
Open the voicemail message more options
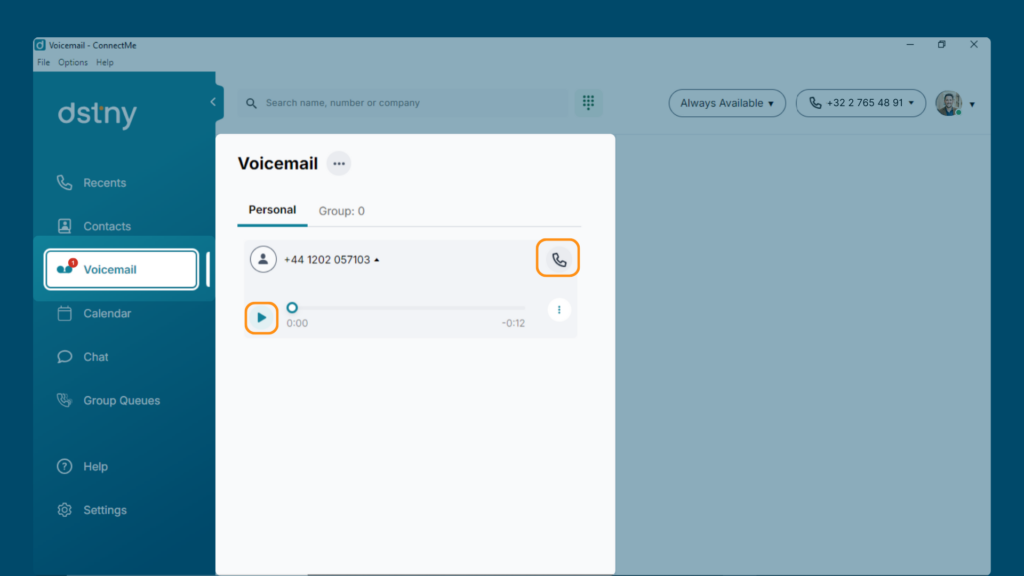tap(559, 310)
